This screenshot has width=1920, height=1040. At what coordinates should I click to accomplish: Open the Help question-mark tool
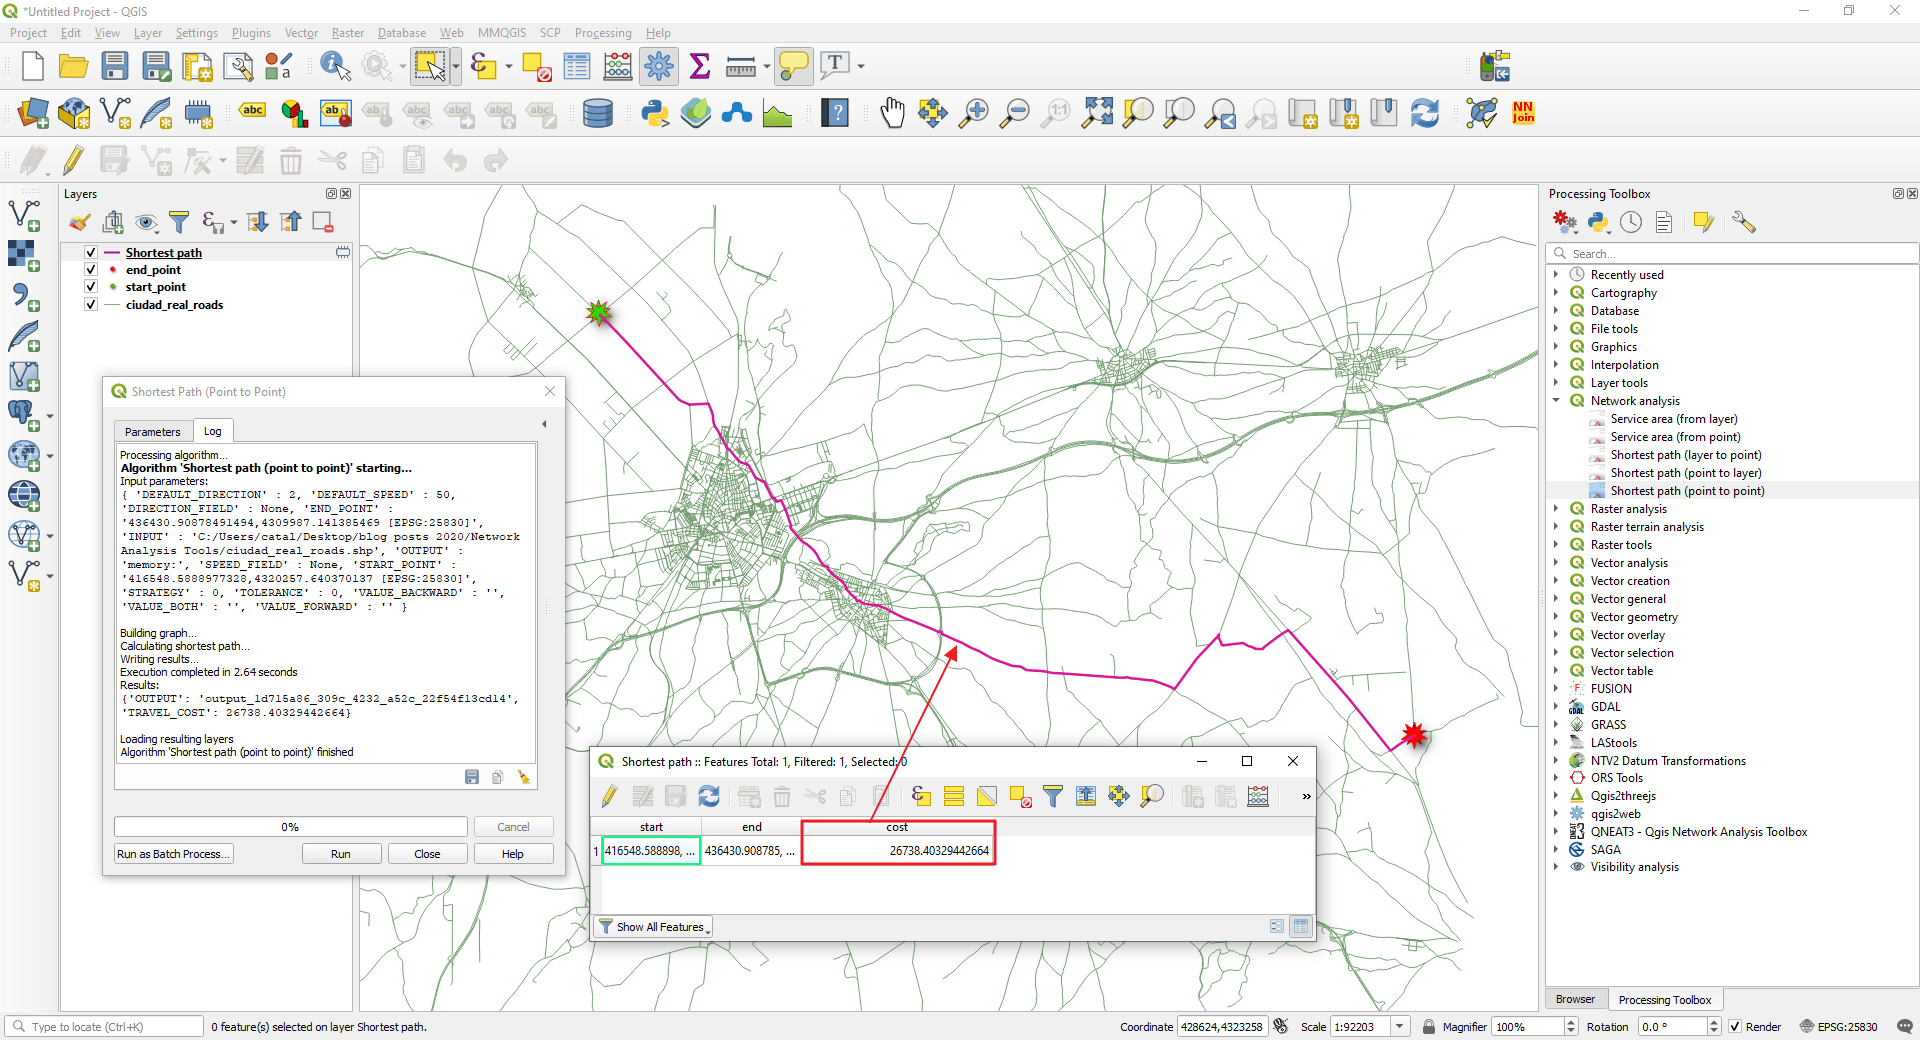(x=835, y=113)
